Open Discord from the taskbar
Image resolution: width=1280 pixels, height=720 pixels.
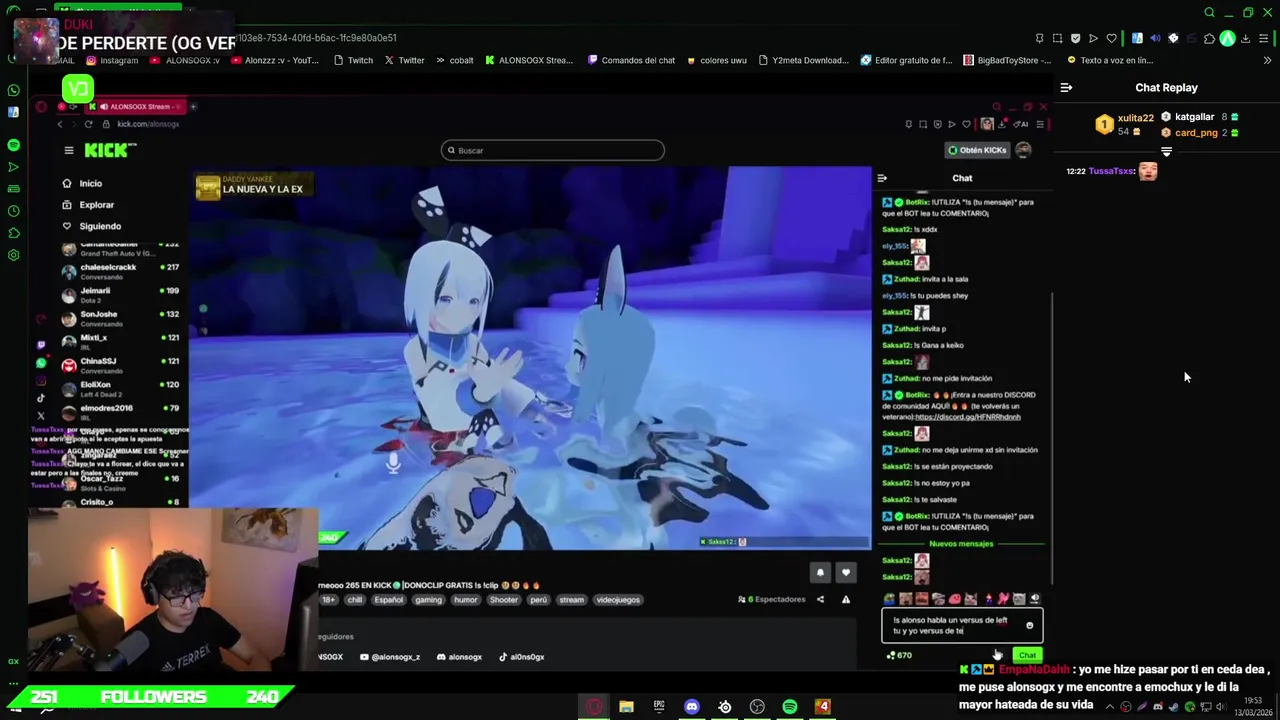coord(691,707)
